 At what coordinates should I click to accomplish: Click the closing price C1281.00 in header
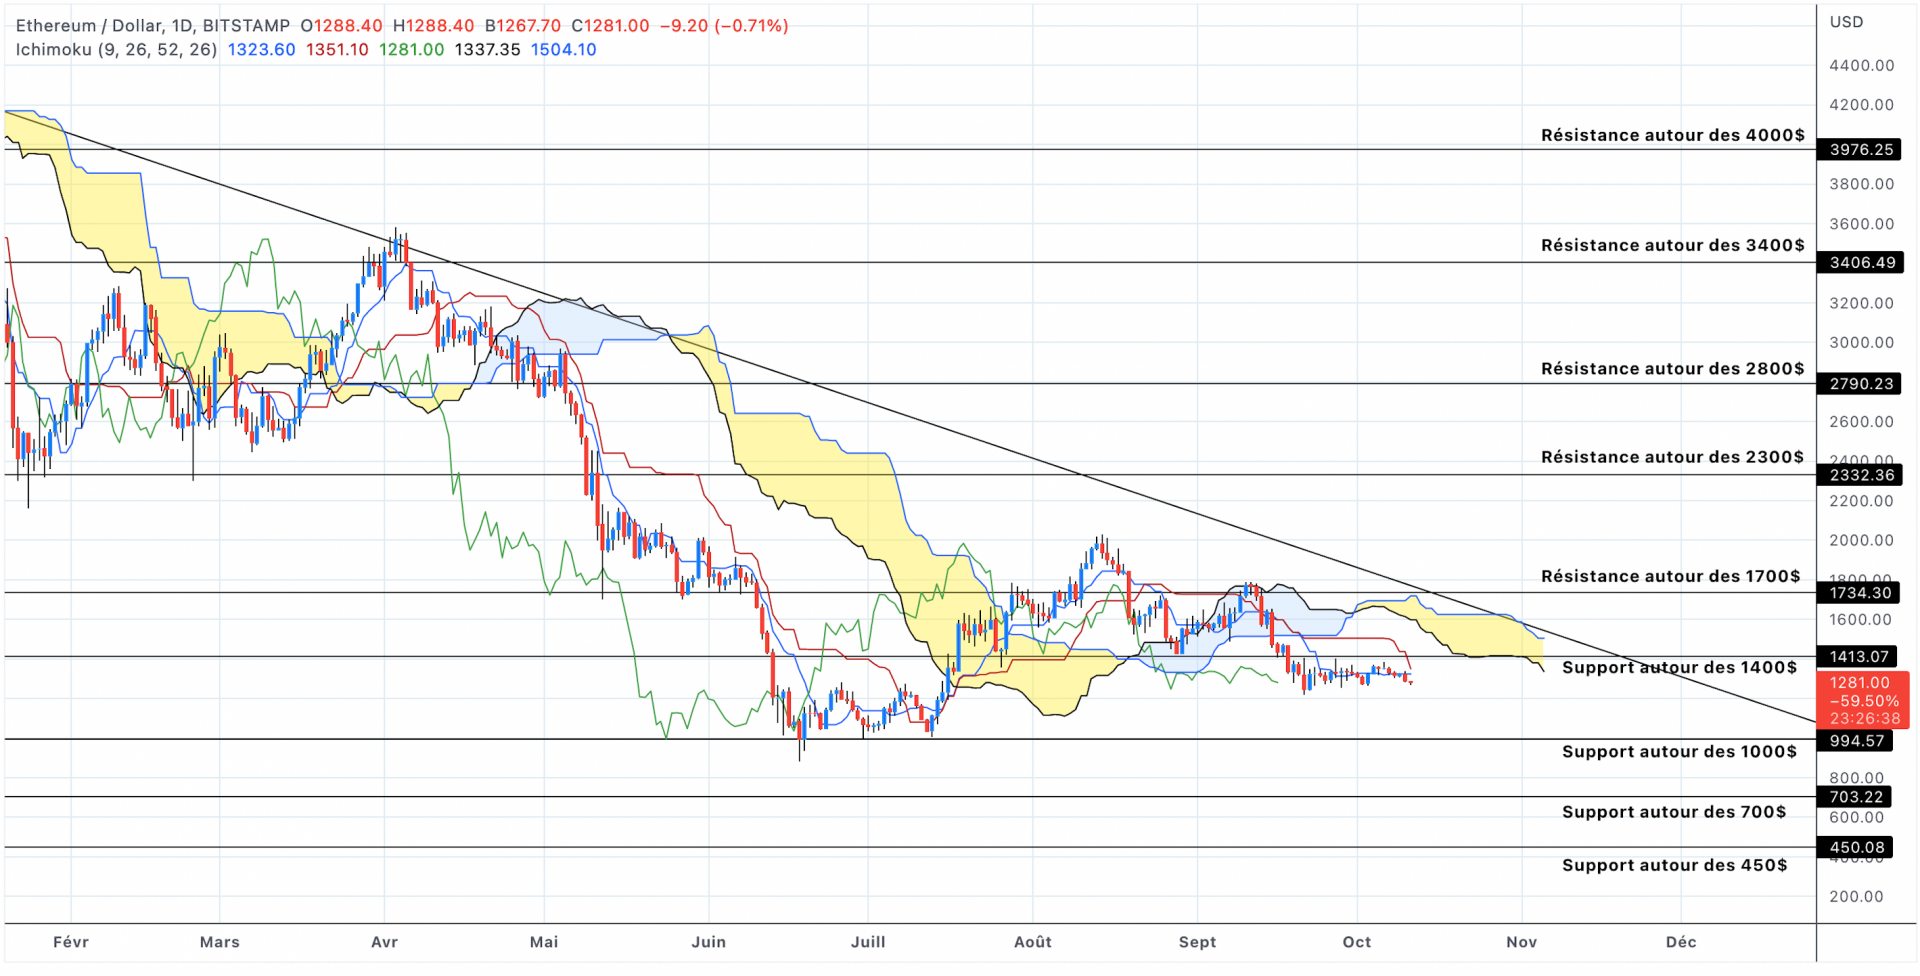pos(610,26)
